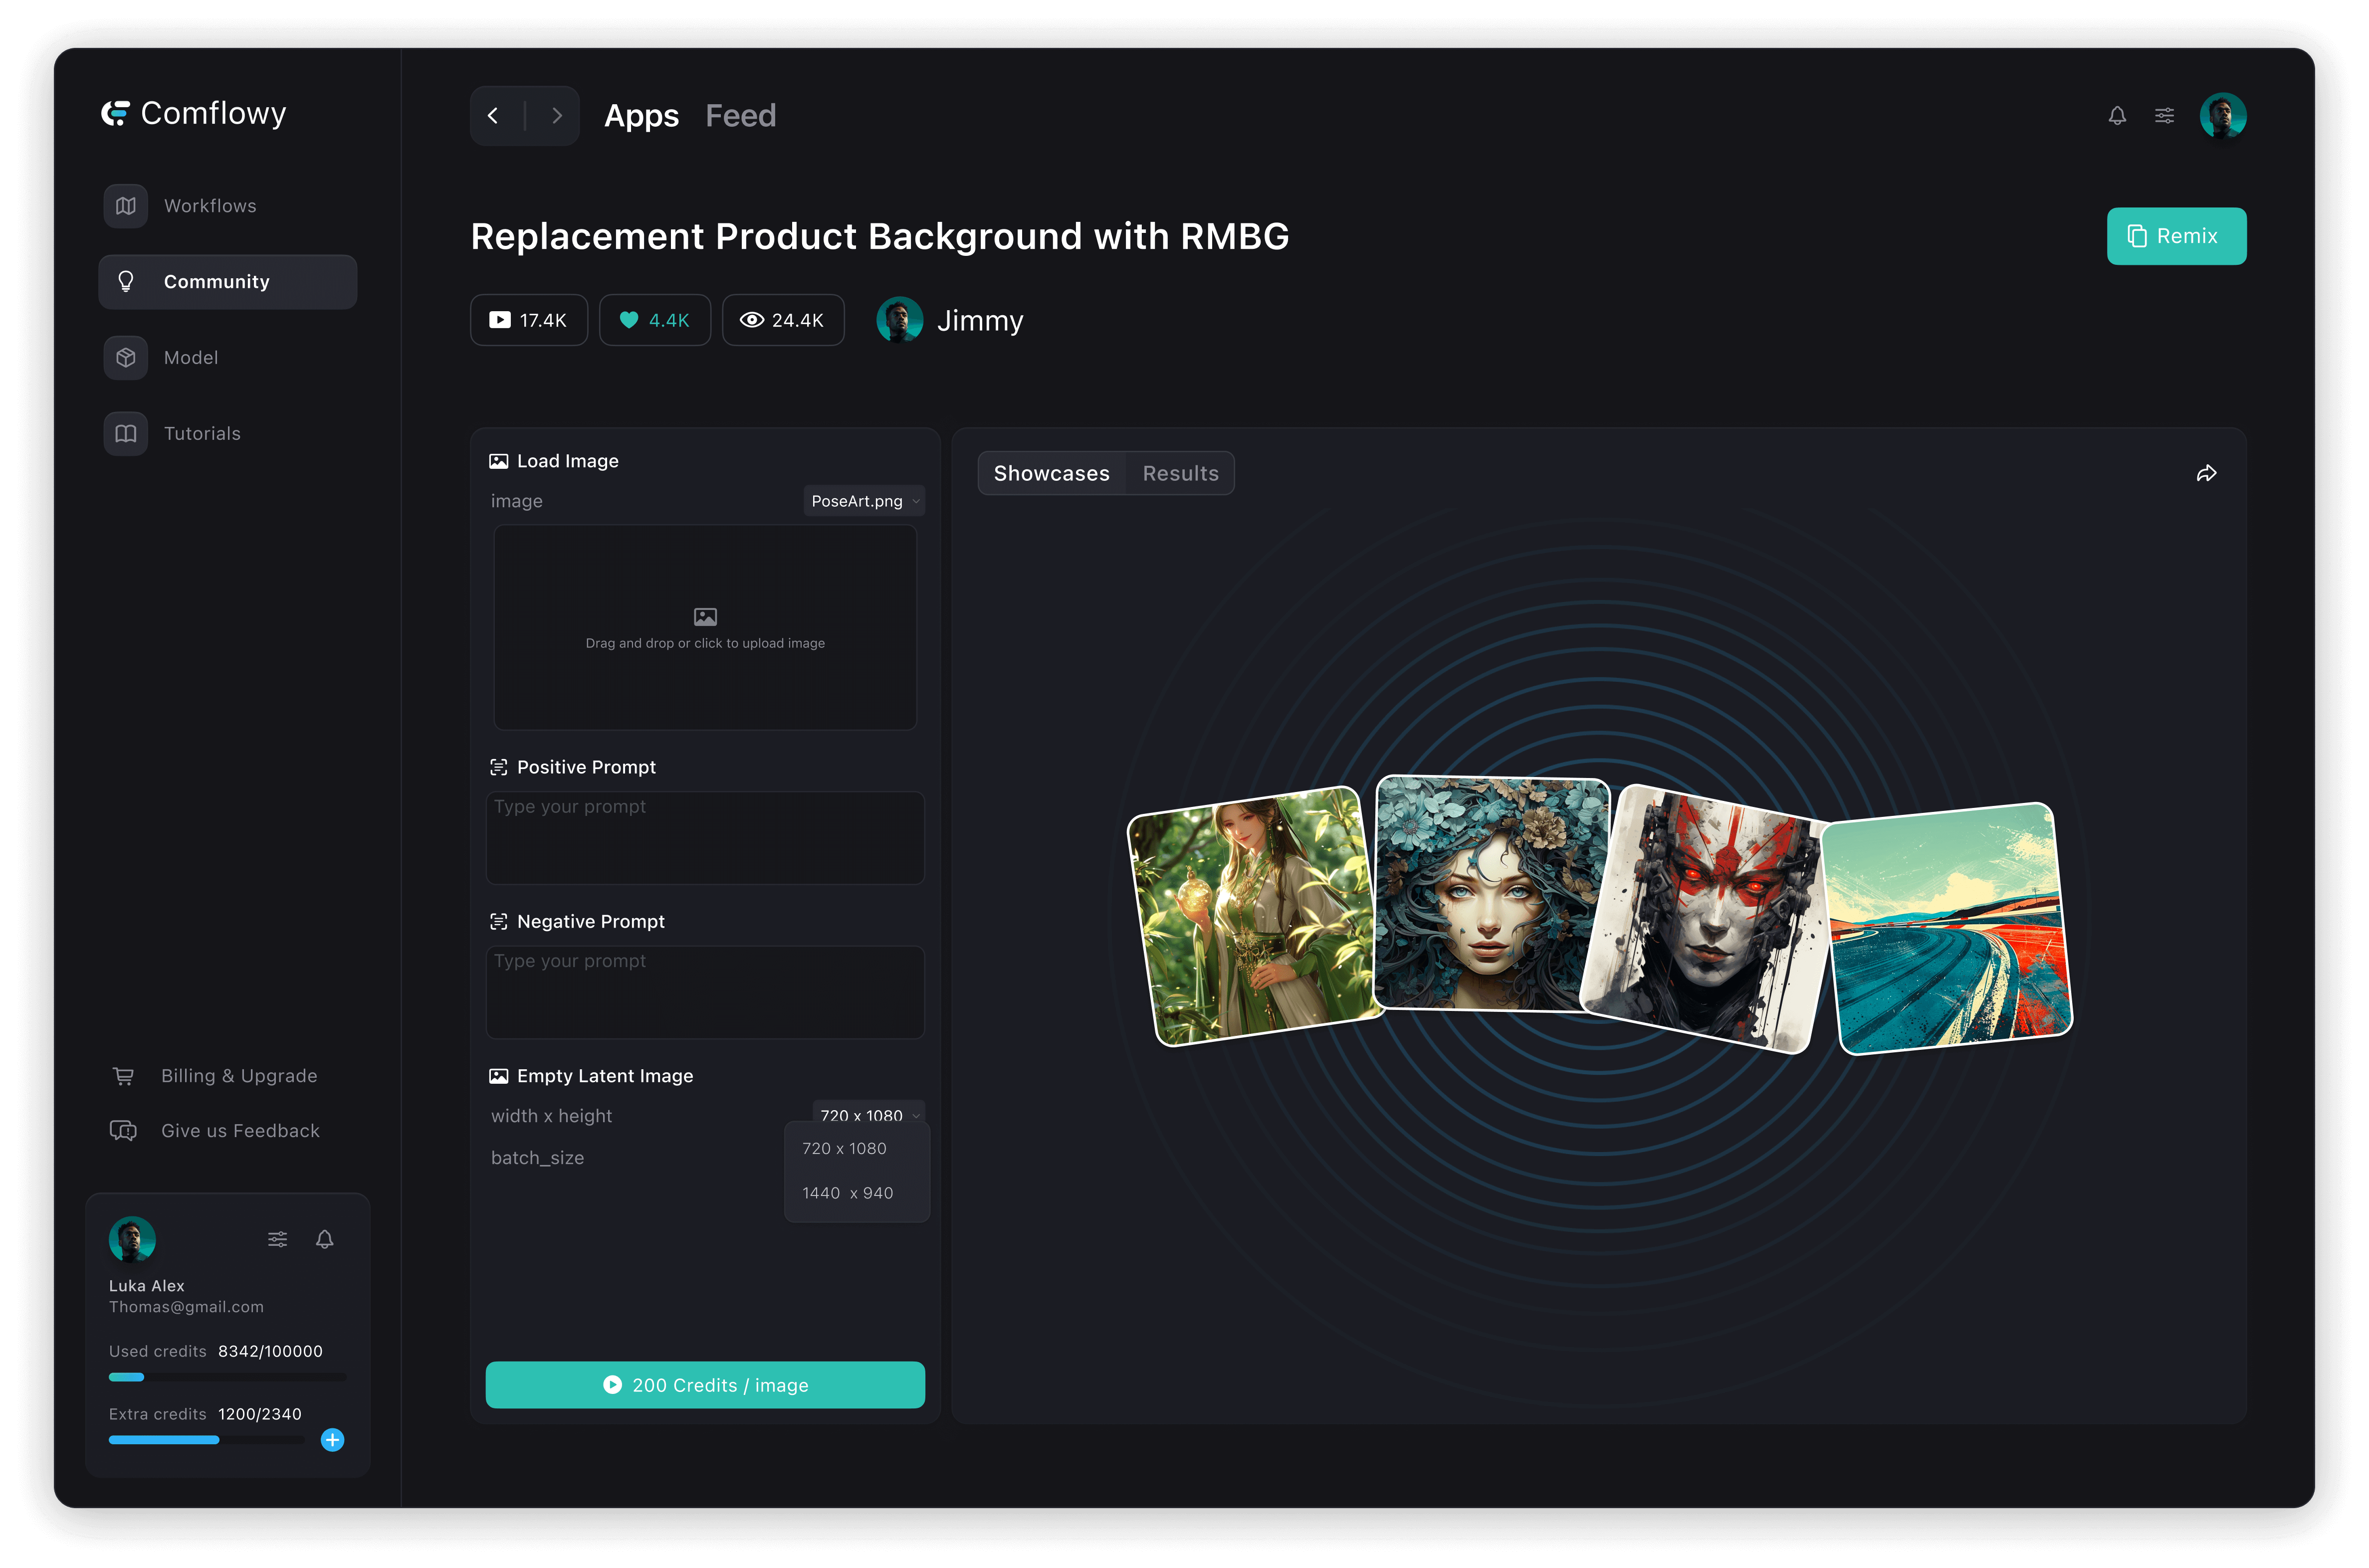The width and height of the screenshot is (2369, 1568).
Task: Expand the width x height dropdown 720x1080
Action: 862,1113
